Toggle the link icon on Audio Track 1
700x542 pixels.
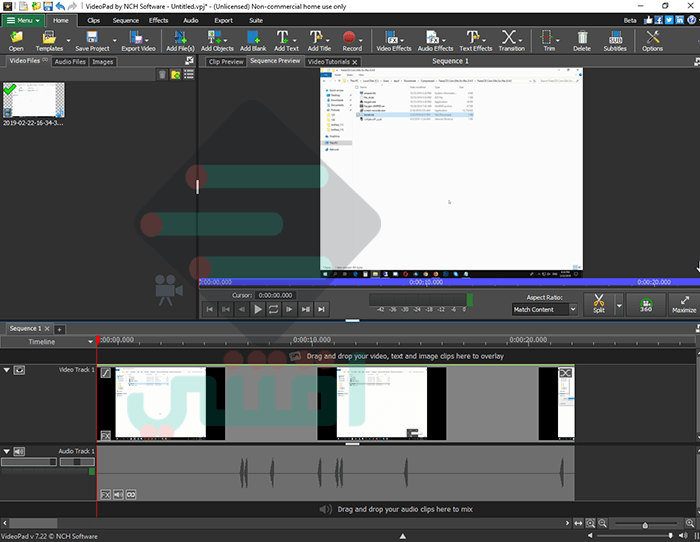(x=131, y=495)
